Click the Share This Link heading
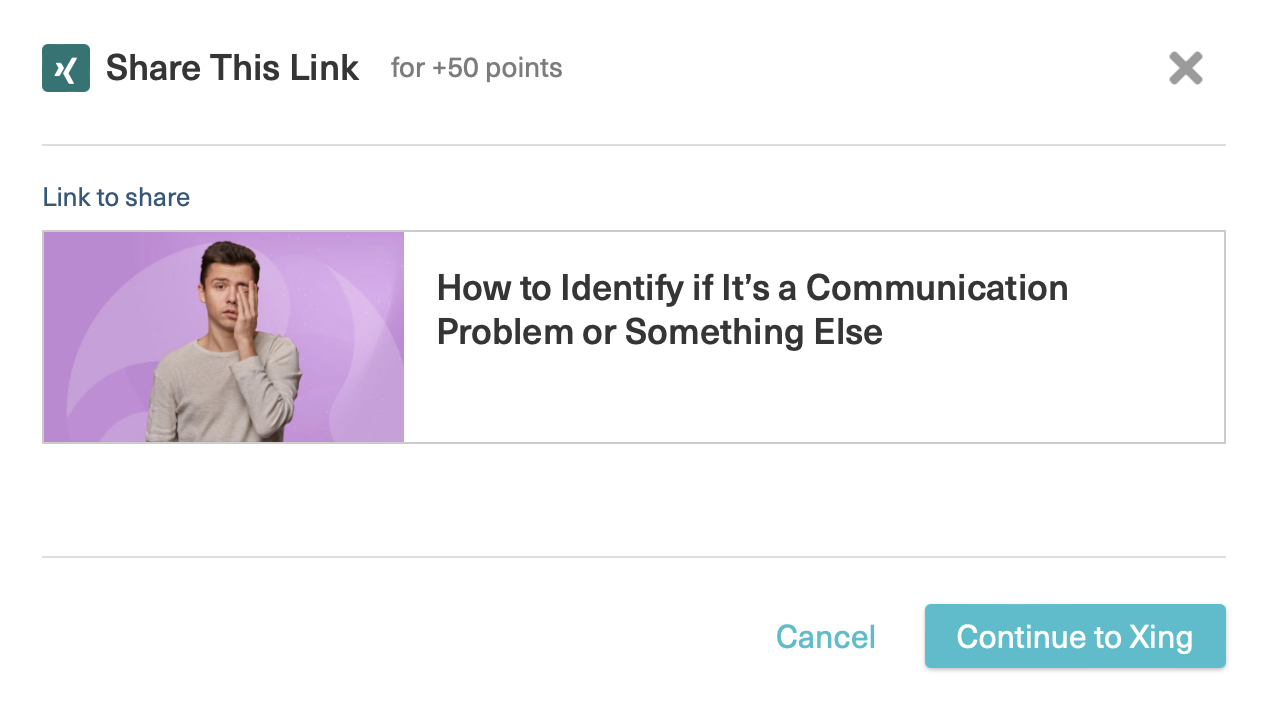Image resolution: width=1270 pixels, height=712 pixels. pos(232,68)
